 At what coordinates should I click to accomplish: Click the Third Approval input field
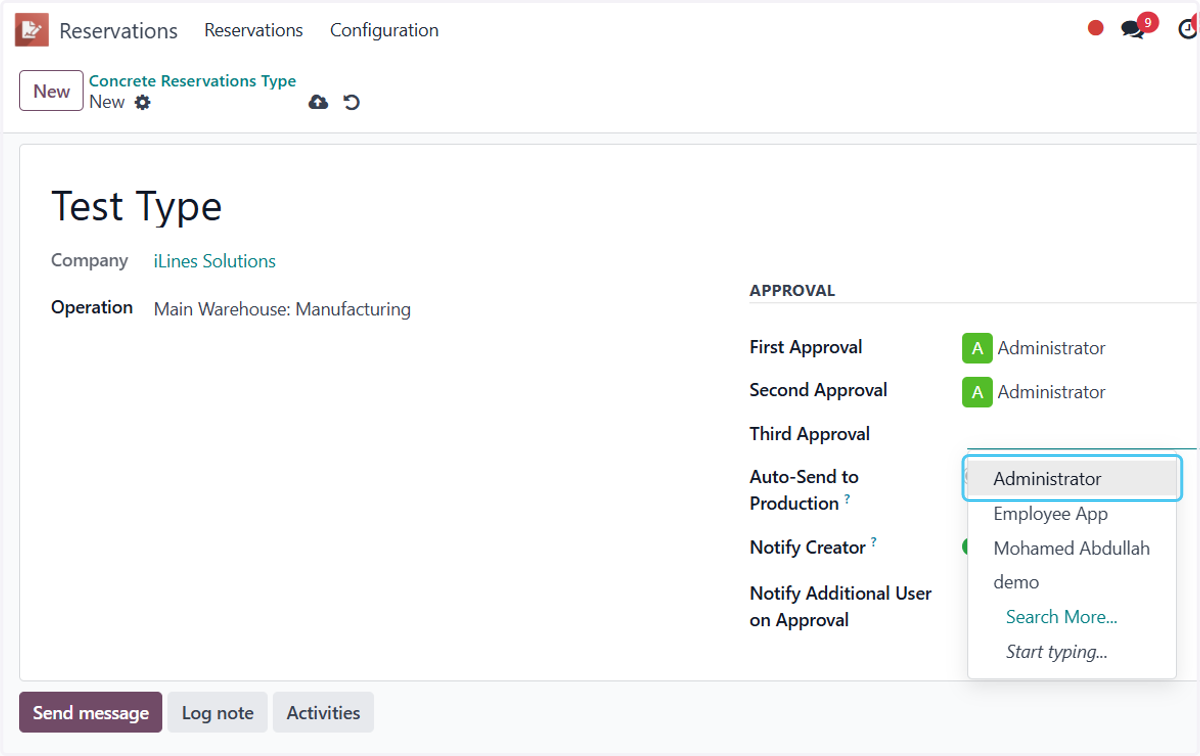click(x=1081, y=434)
